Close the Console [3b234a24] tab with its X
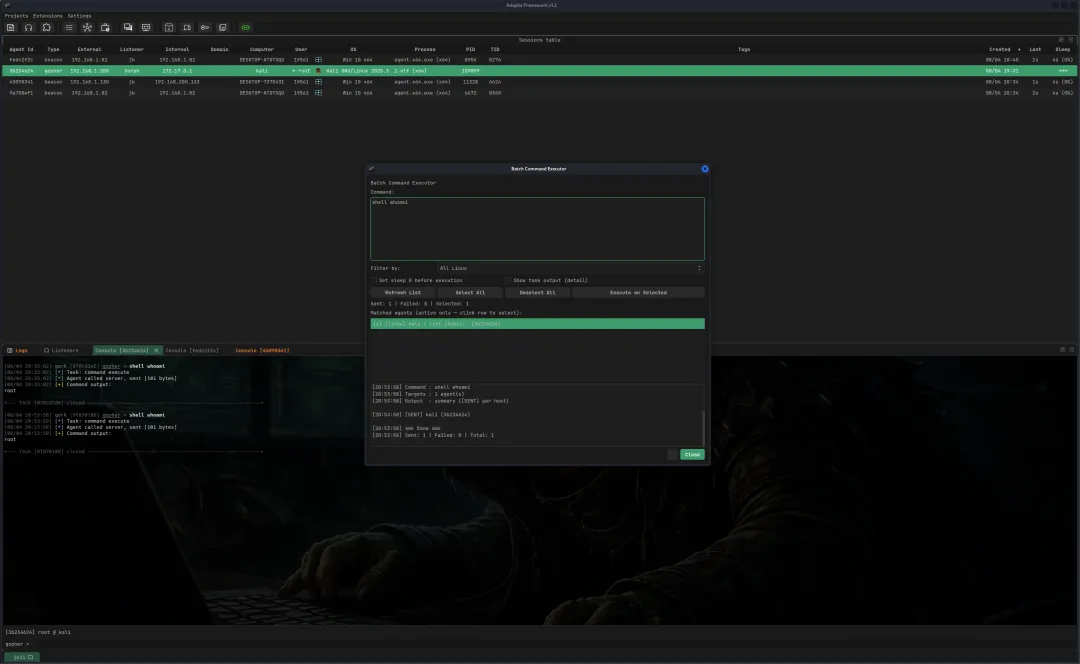 [x=156, y=351]
